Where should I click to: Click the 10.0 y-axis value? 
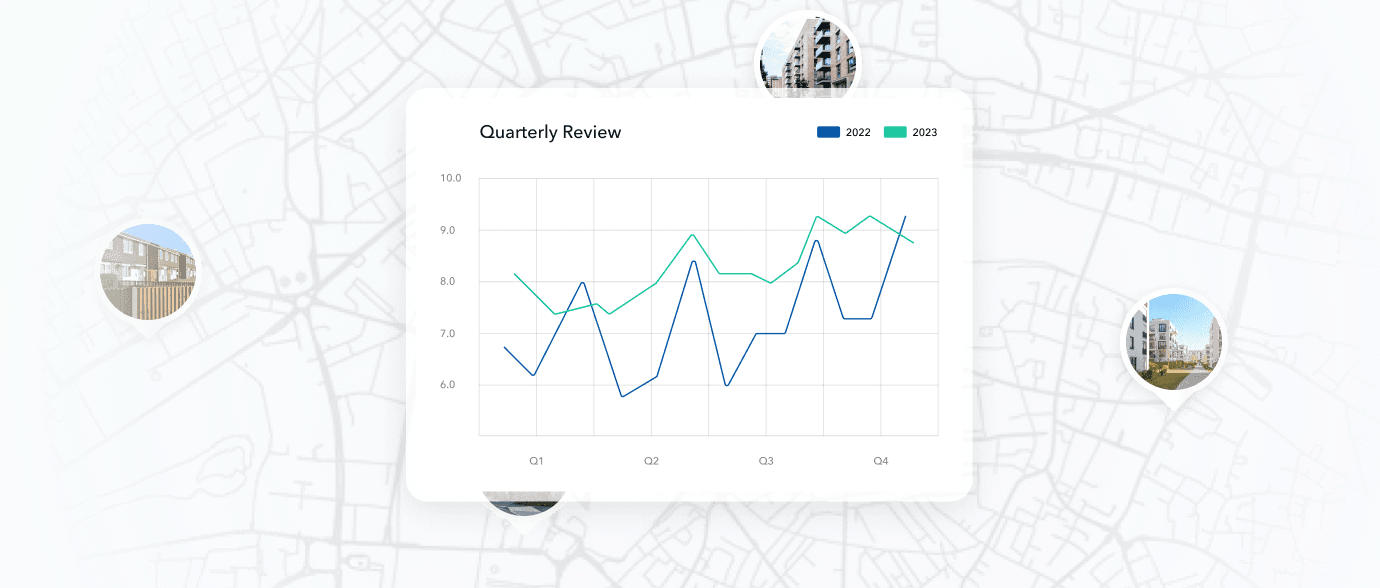(450, 178)
